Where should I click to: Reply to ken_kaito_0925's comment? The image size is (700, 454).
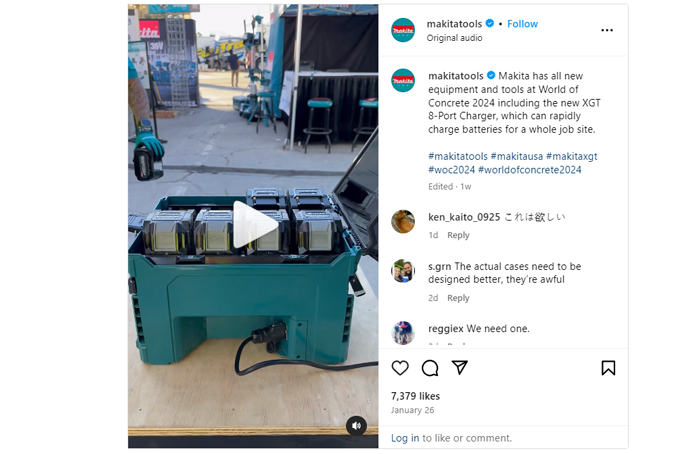point(458,235)
